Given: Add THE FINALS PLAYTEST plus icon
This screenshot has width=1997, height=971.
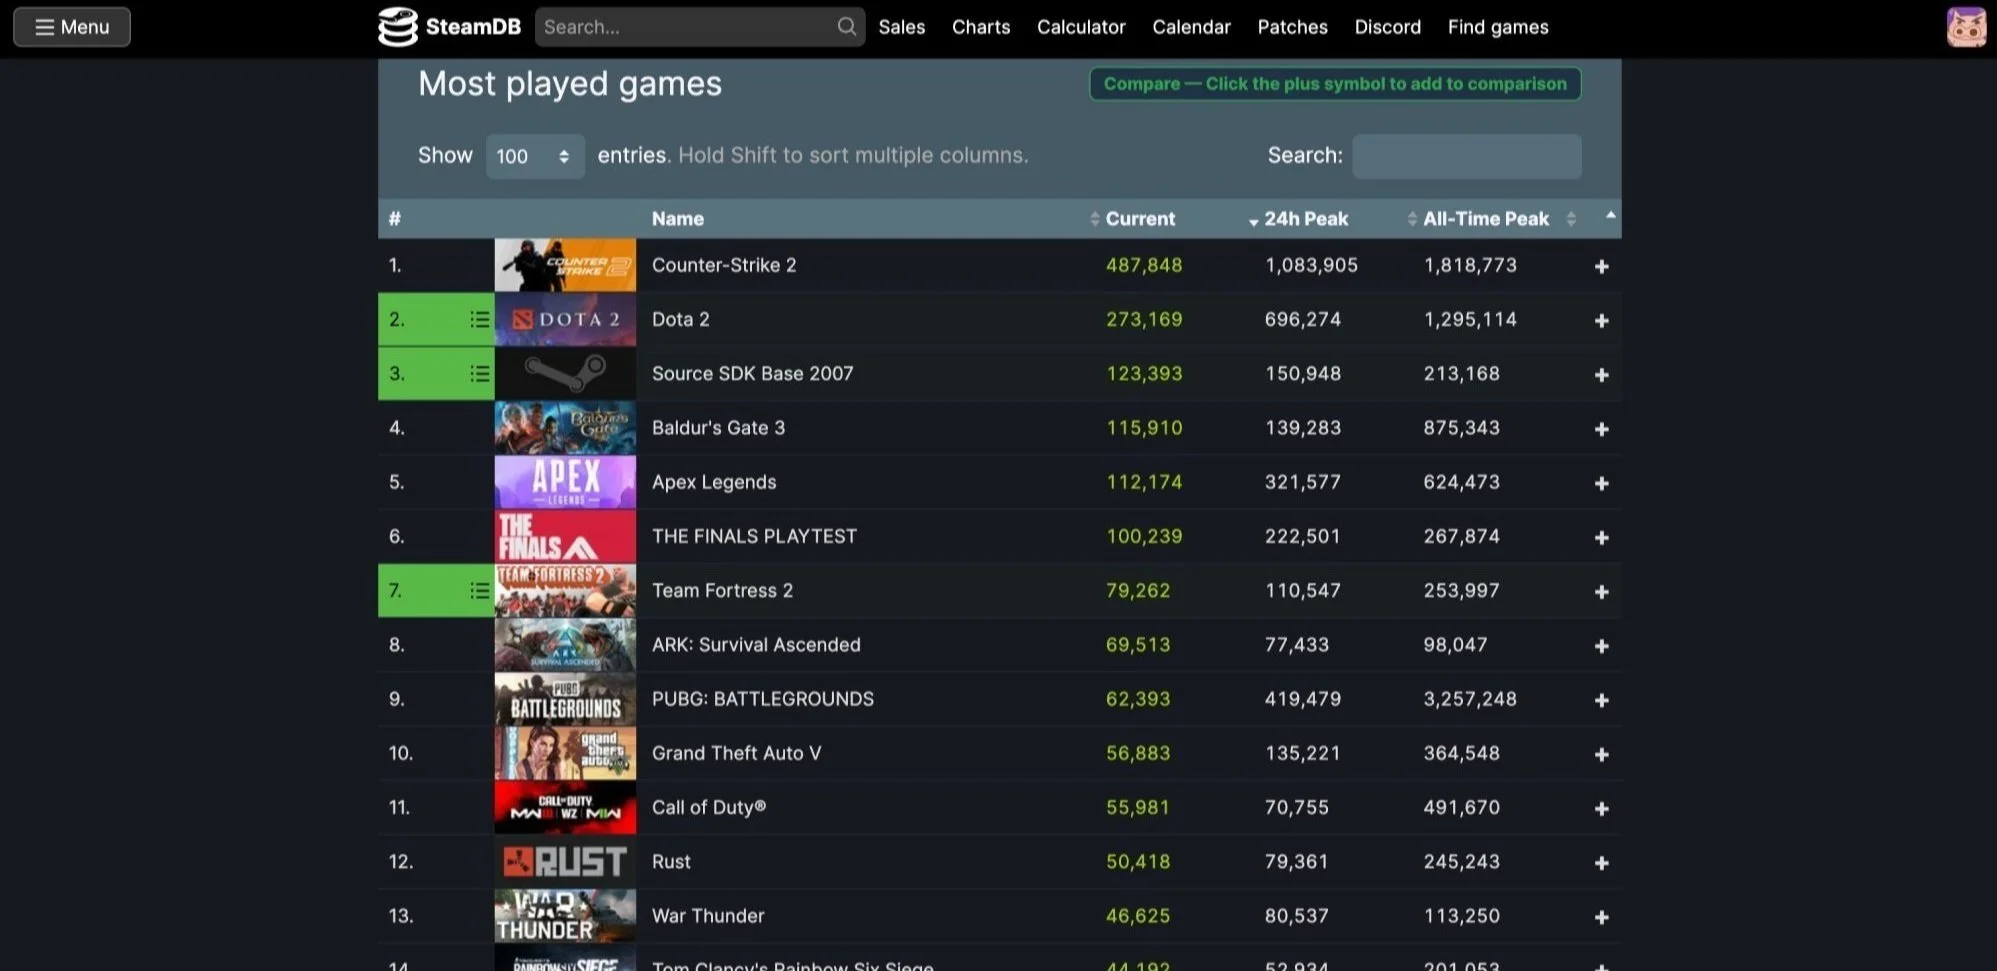Looking at the screenshot, I should coord(1601,537).
